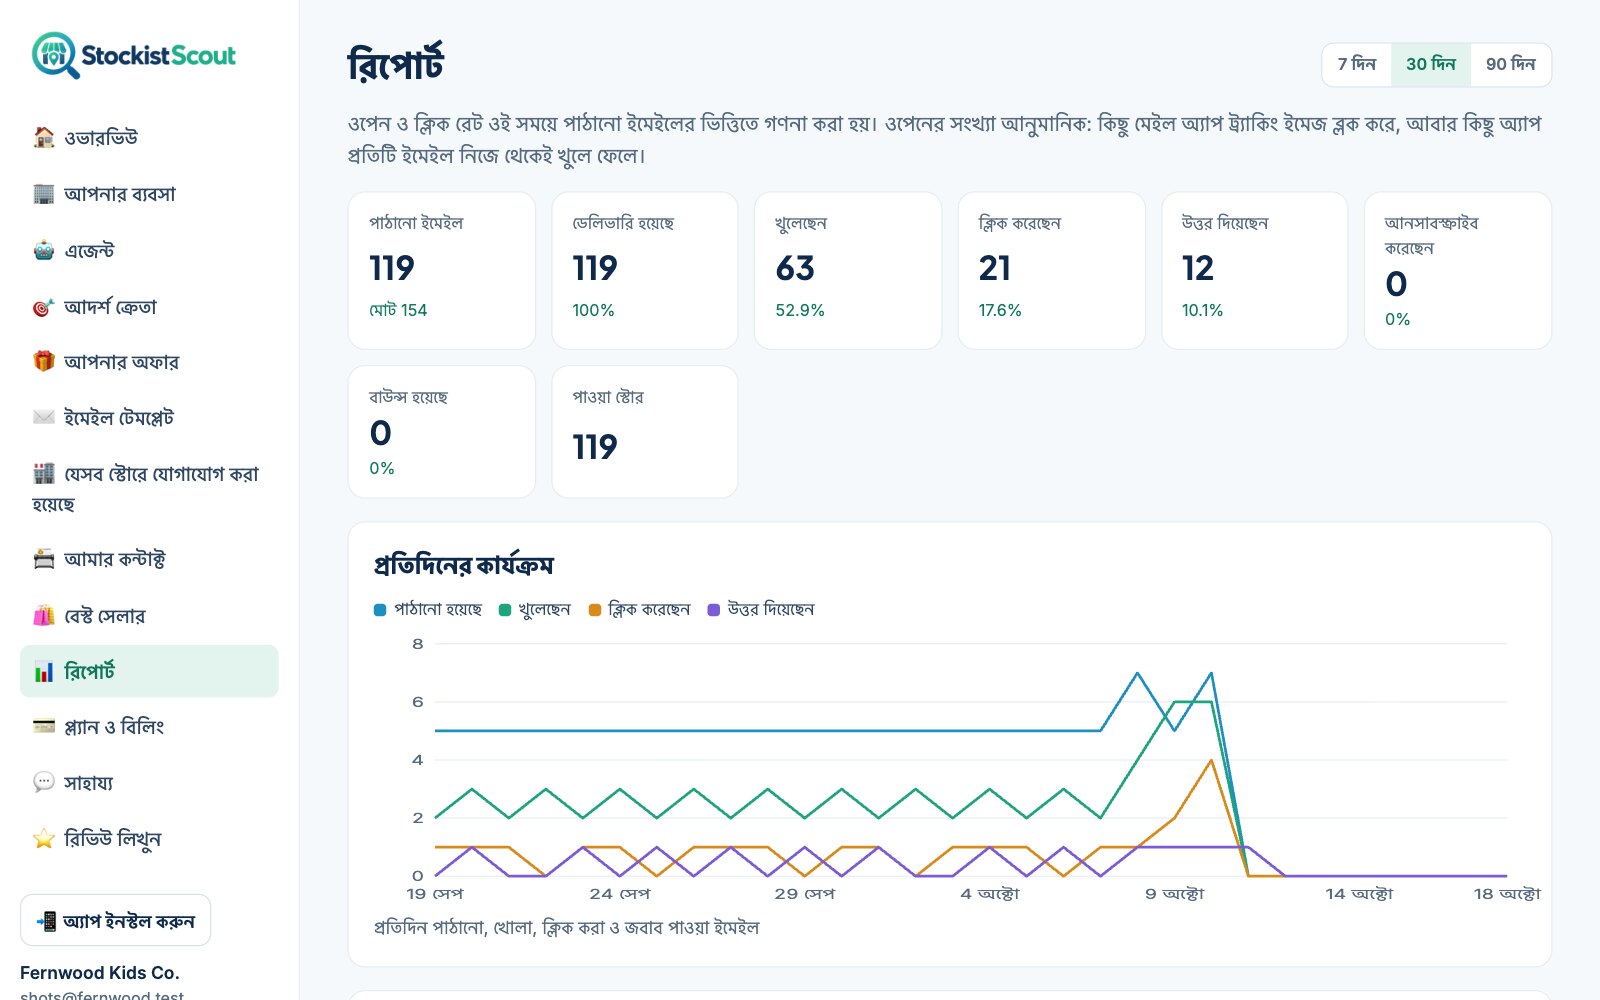This screenshot has width=1600, height=1000.
Task: Open আমার কন্টাক্ট page
Action: click(149, 559)
